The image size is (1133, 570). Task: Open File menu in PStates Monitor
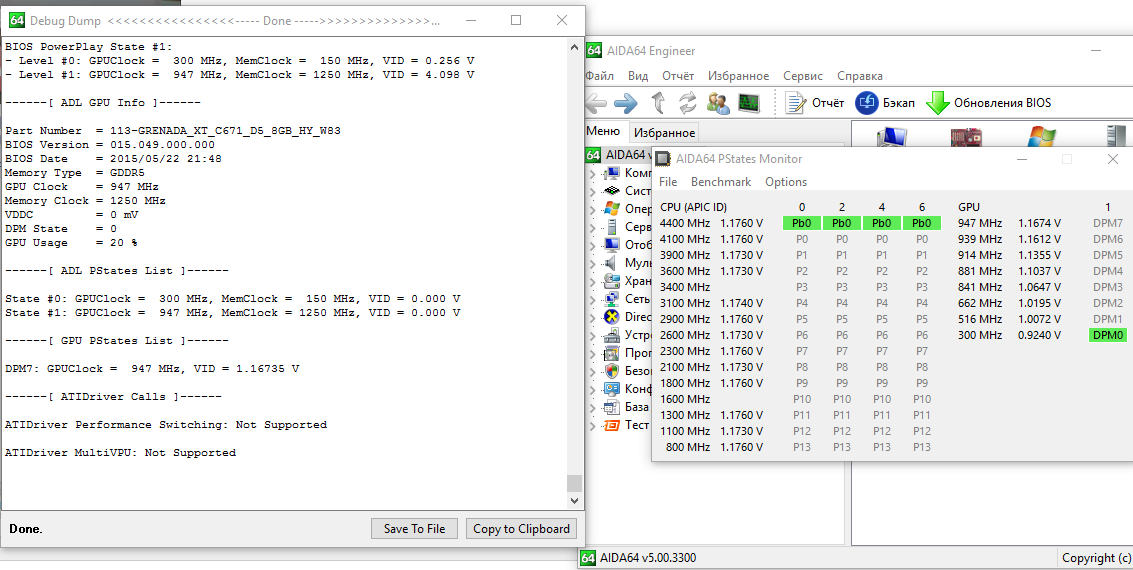(668, 182)
